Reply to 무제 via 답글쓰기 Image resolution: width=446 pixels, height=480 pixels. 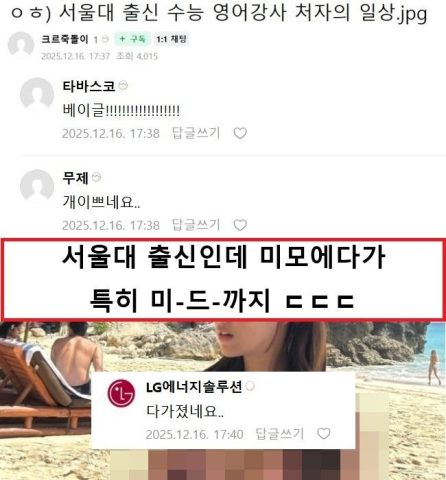tap(196, 225)
